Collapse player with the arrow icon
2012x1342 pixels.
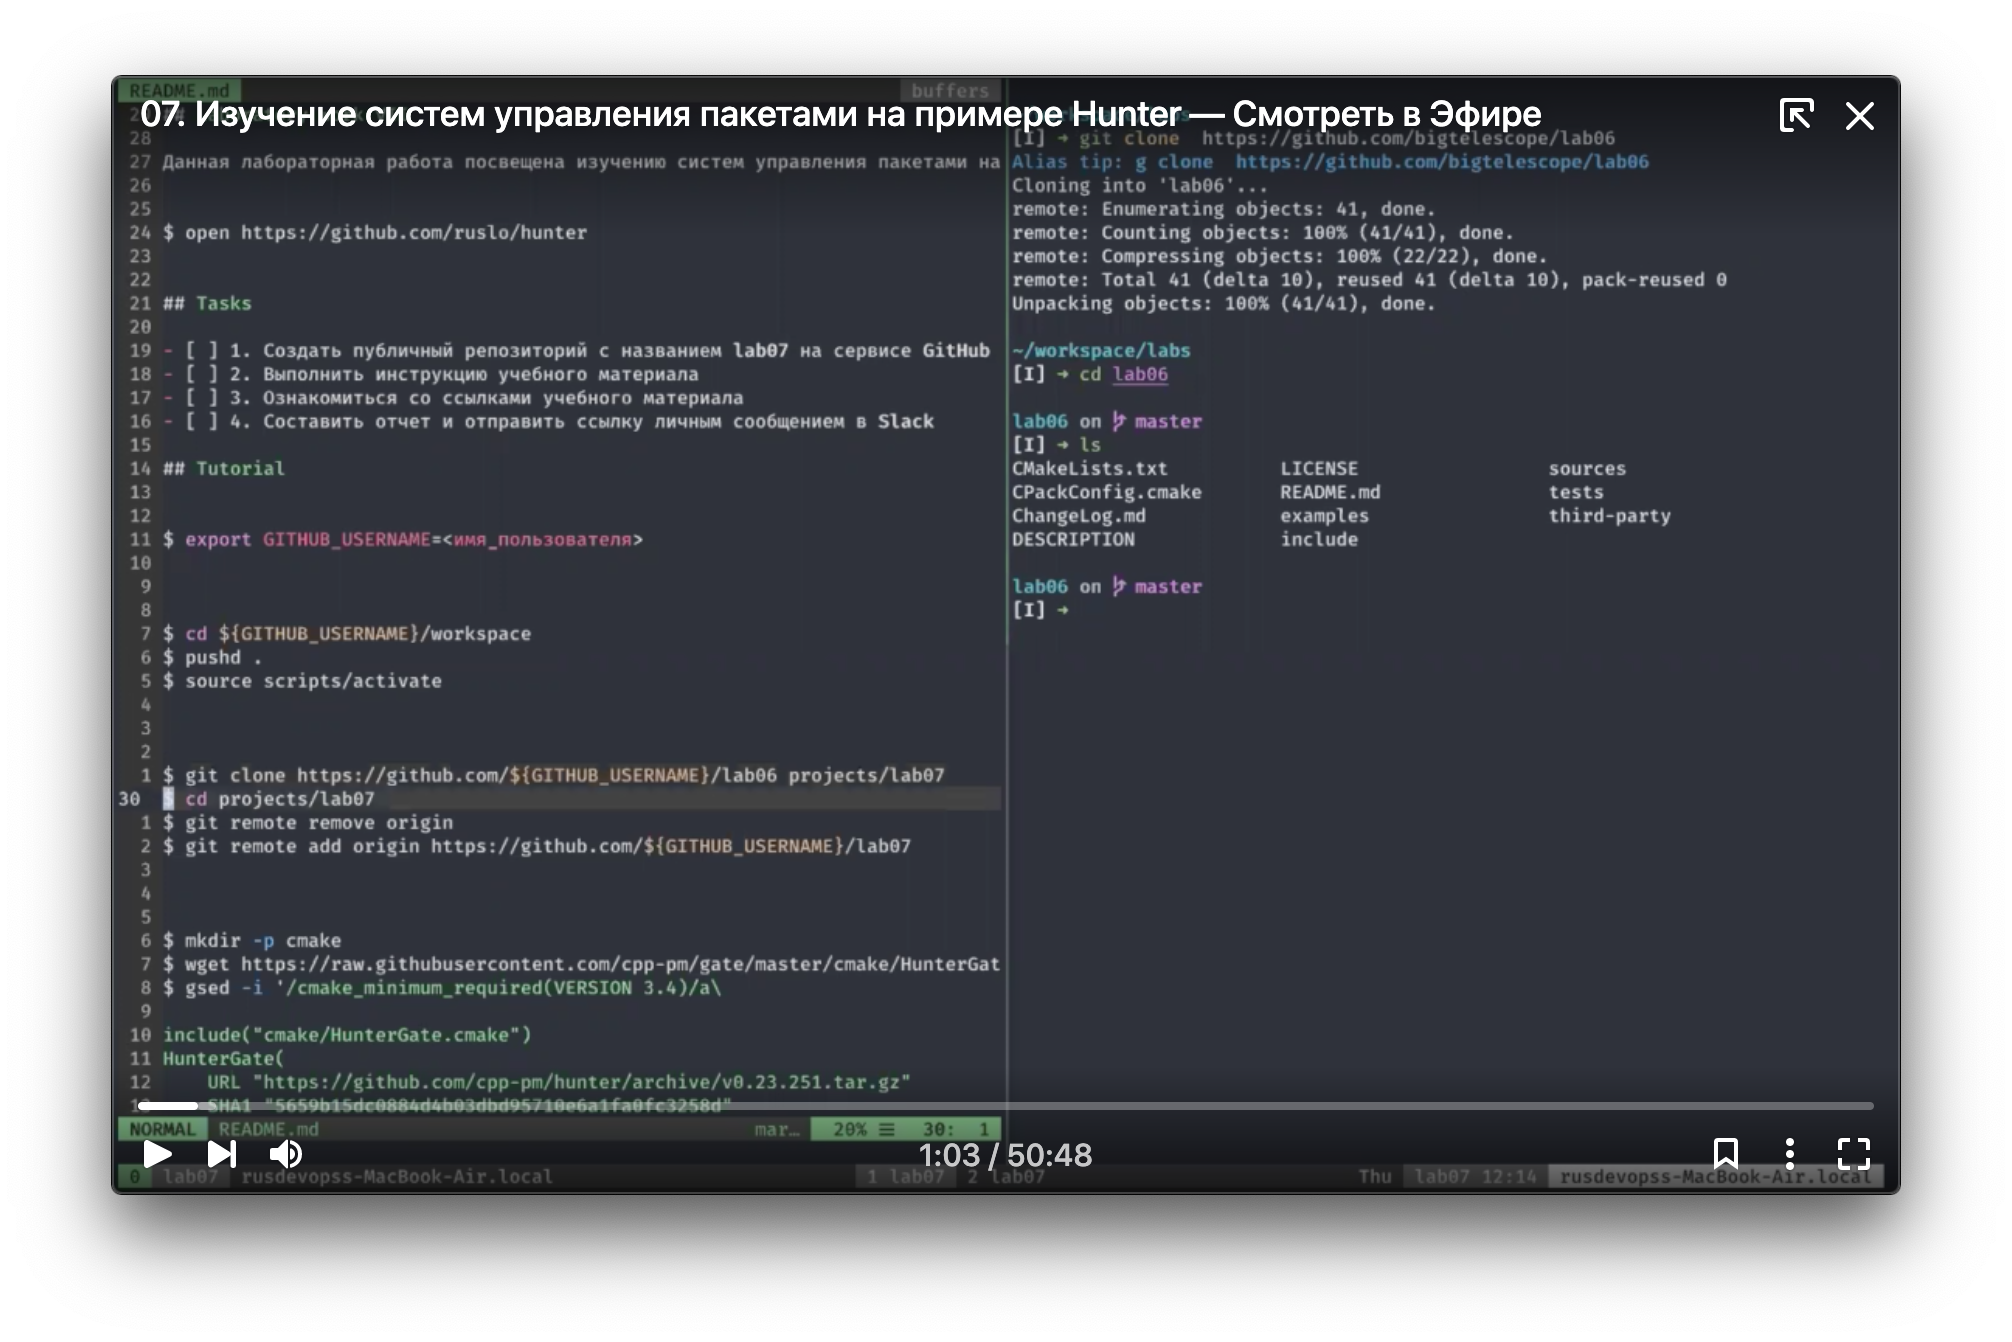[1796, 115]
